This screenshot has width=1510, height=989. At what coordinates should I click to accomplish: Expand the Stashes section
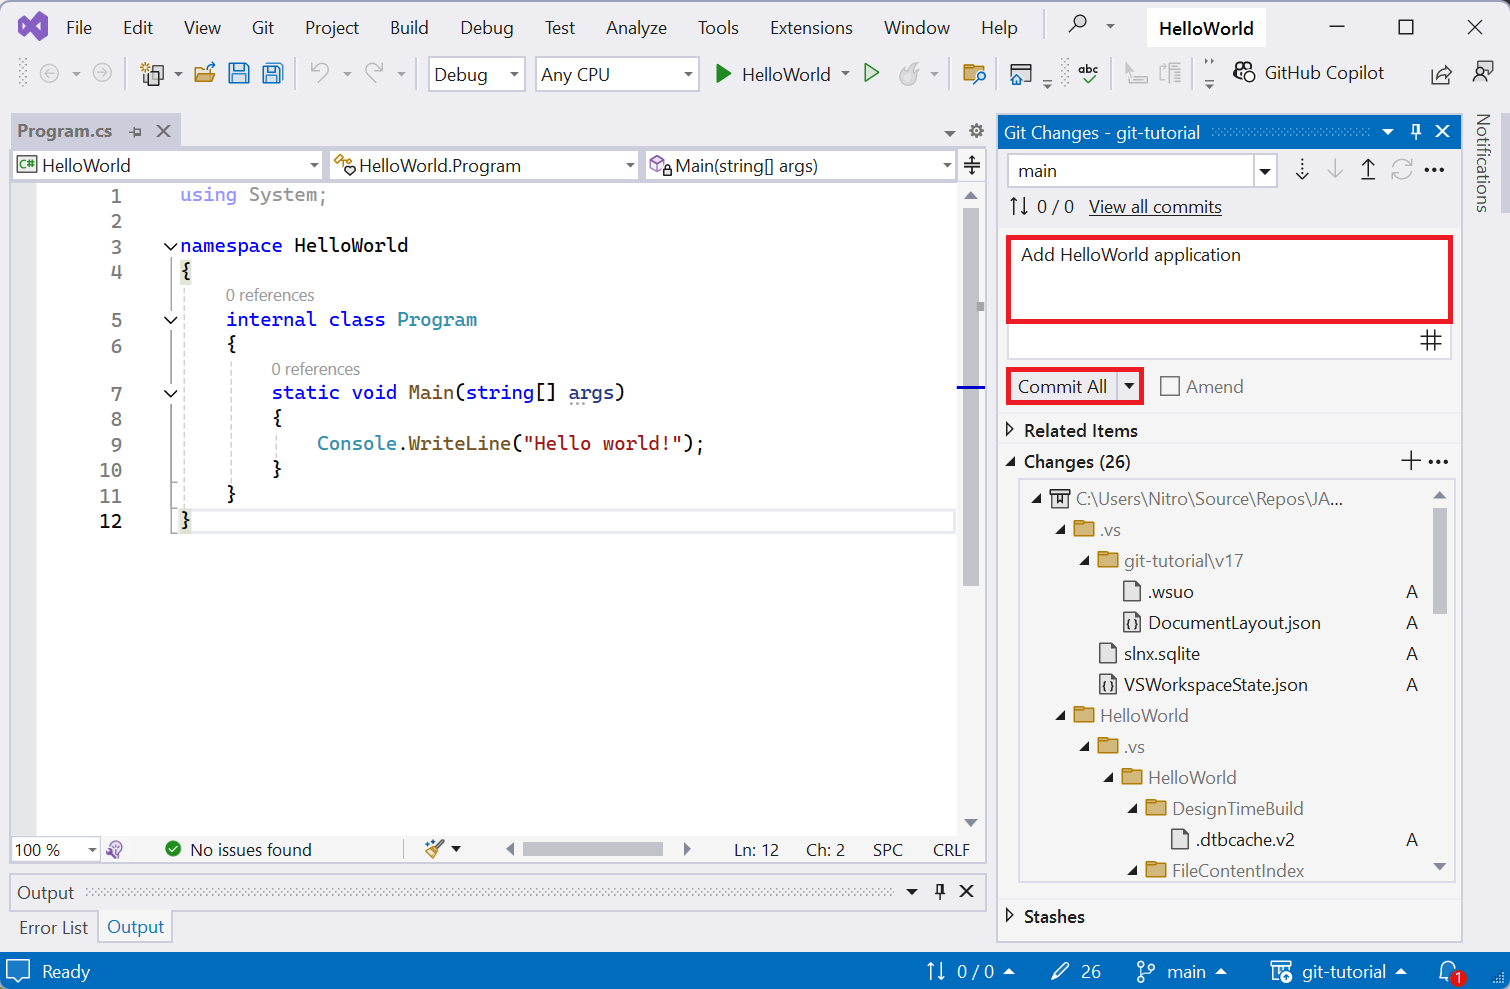[x=1010, y=916]
